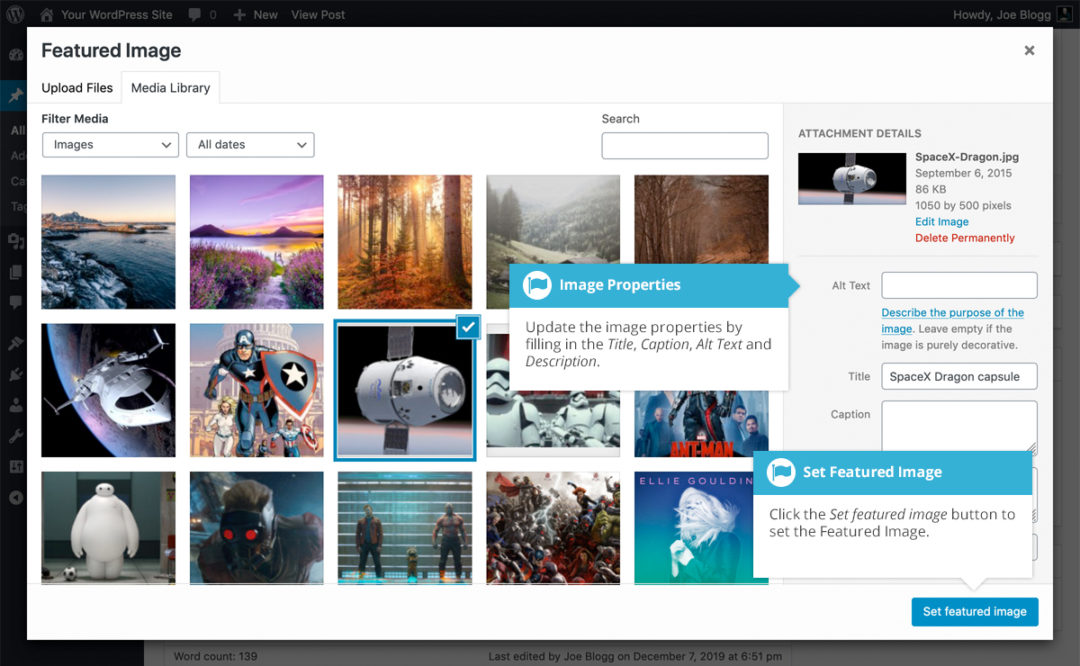Open the Edit Image link
This screenshot has width=1080, height=666.
point(941,222)
